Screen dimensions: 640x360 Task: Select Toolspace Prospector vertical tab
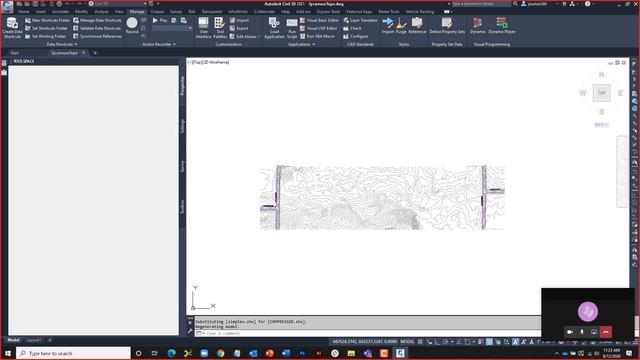click(x=182, y=85)
